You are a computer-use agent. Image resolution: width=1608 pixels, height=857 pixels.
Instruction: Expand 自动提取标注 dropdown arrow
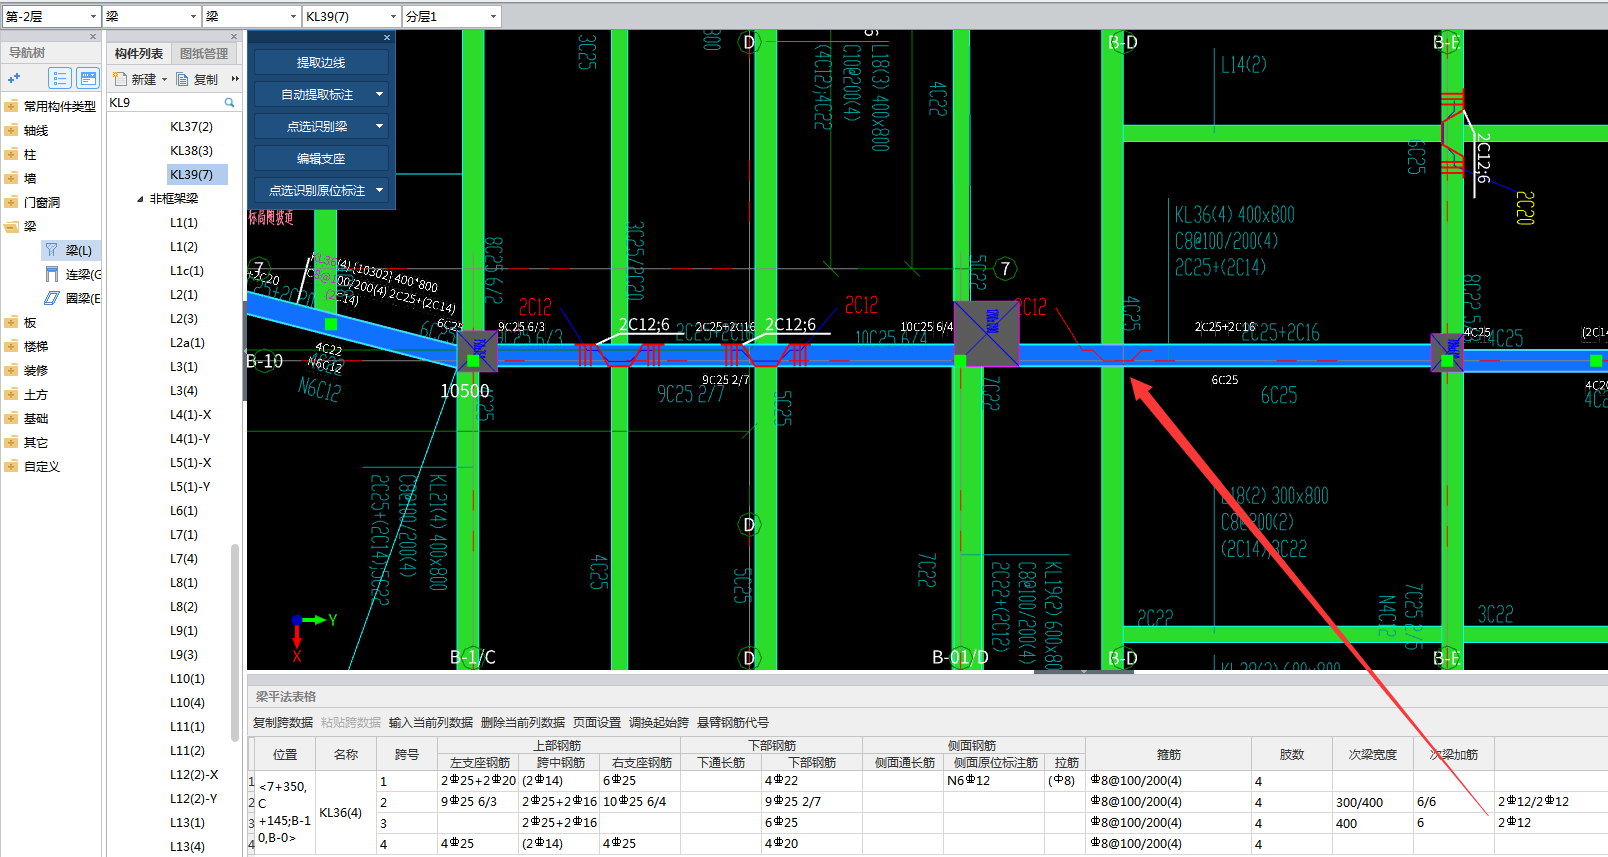click(x=379, y=94)
